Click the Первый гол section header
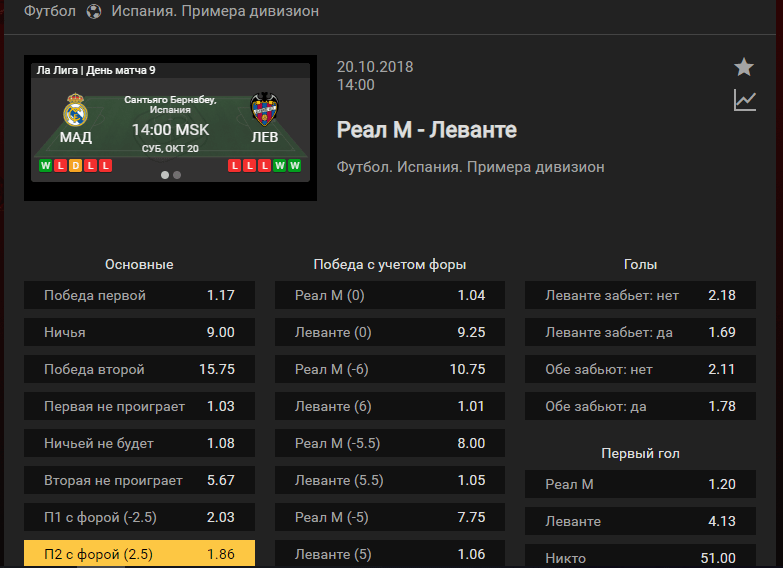The width and height of the screenshot is (783, 568). point(640,453)
